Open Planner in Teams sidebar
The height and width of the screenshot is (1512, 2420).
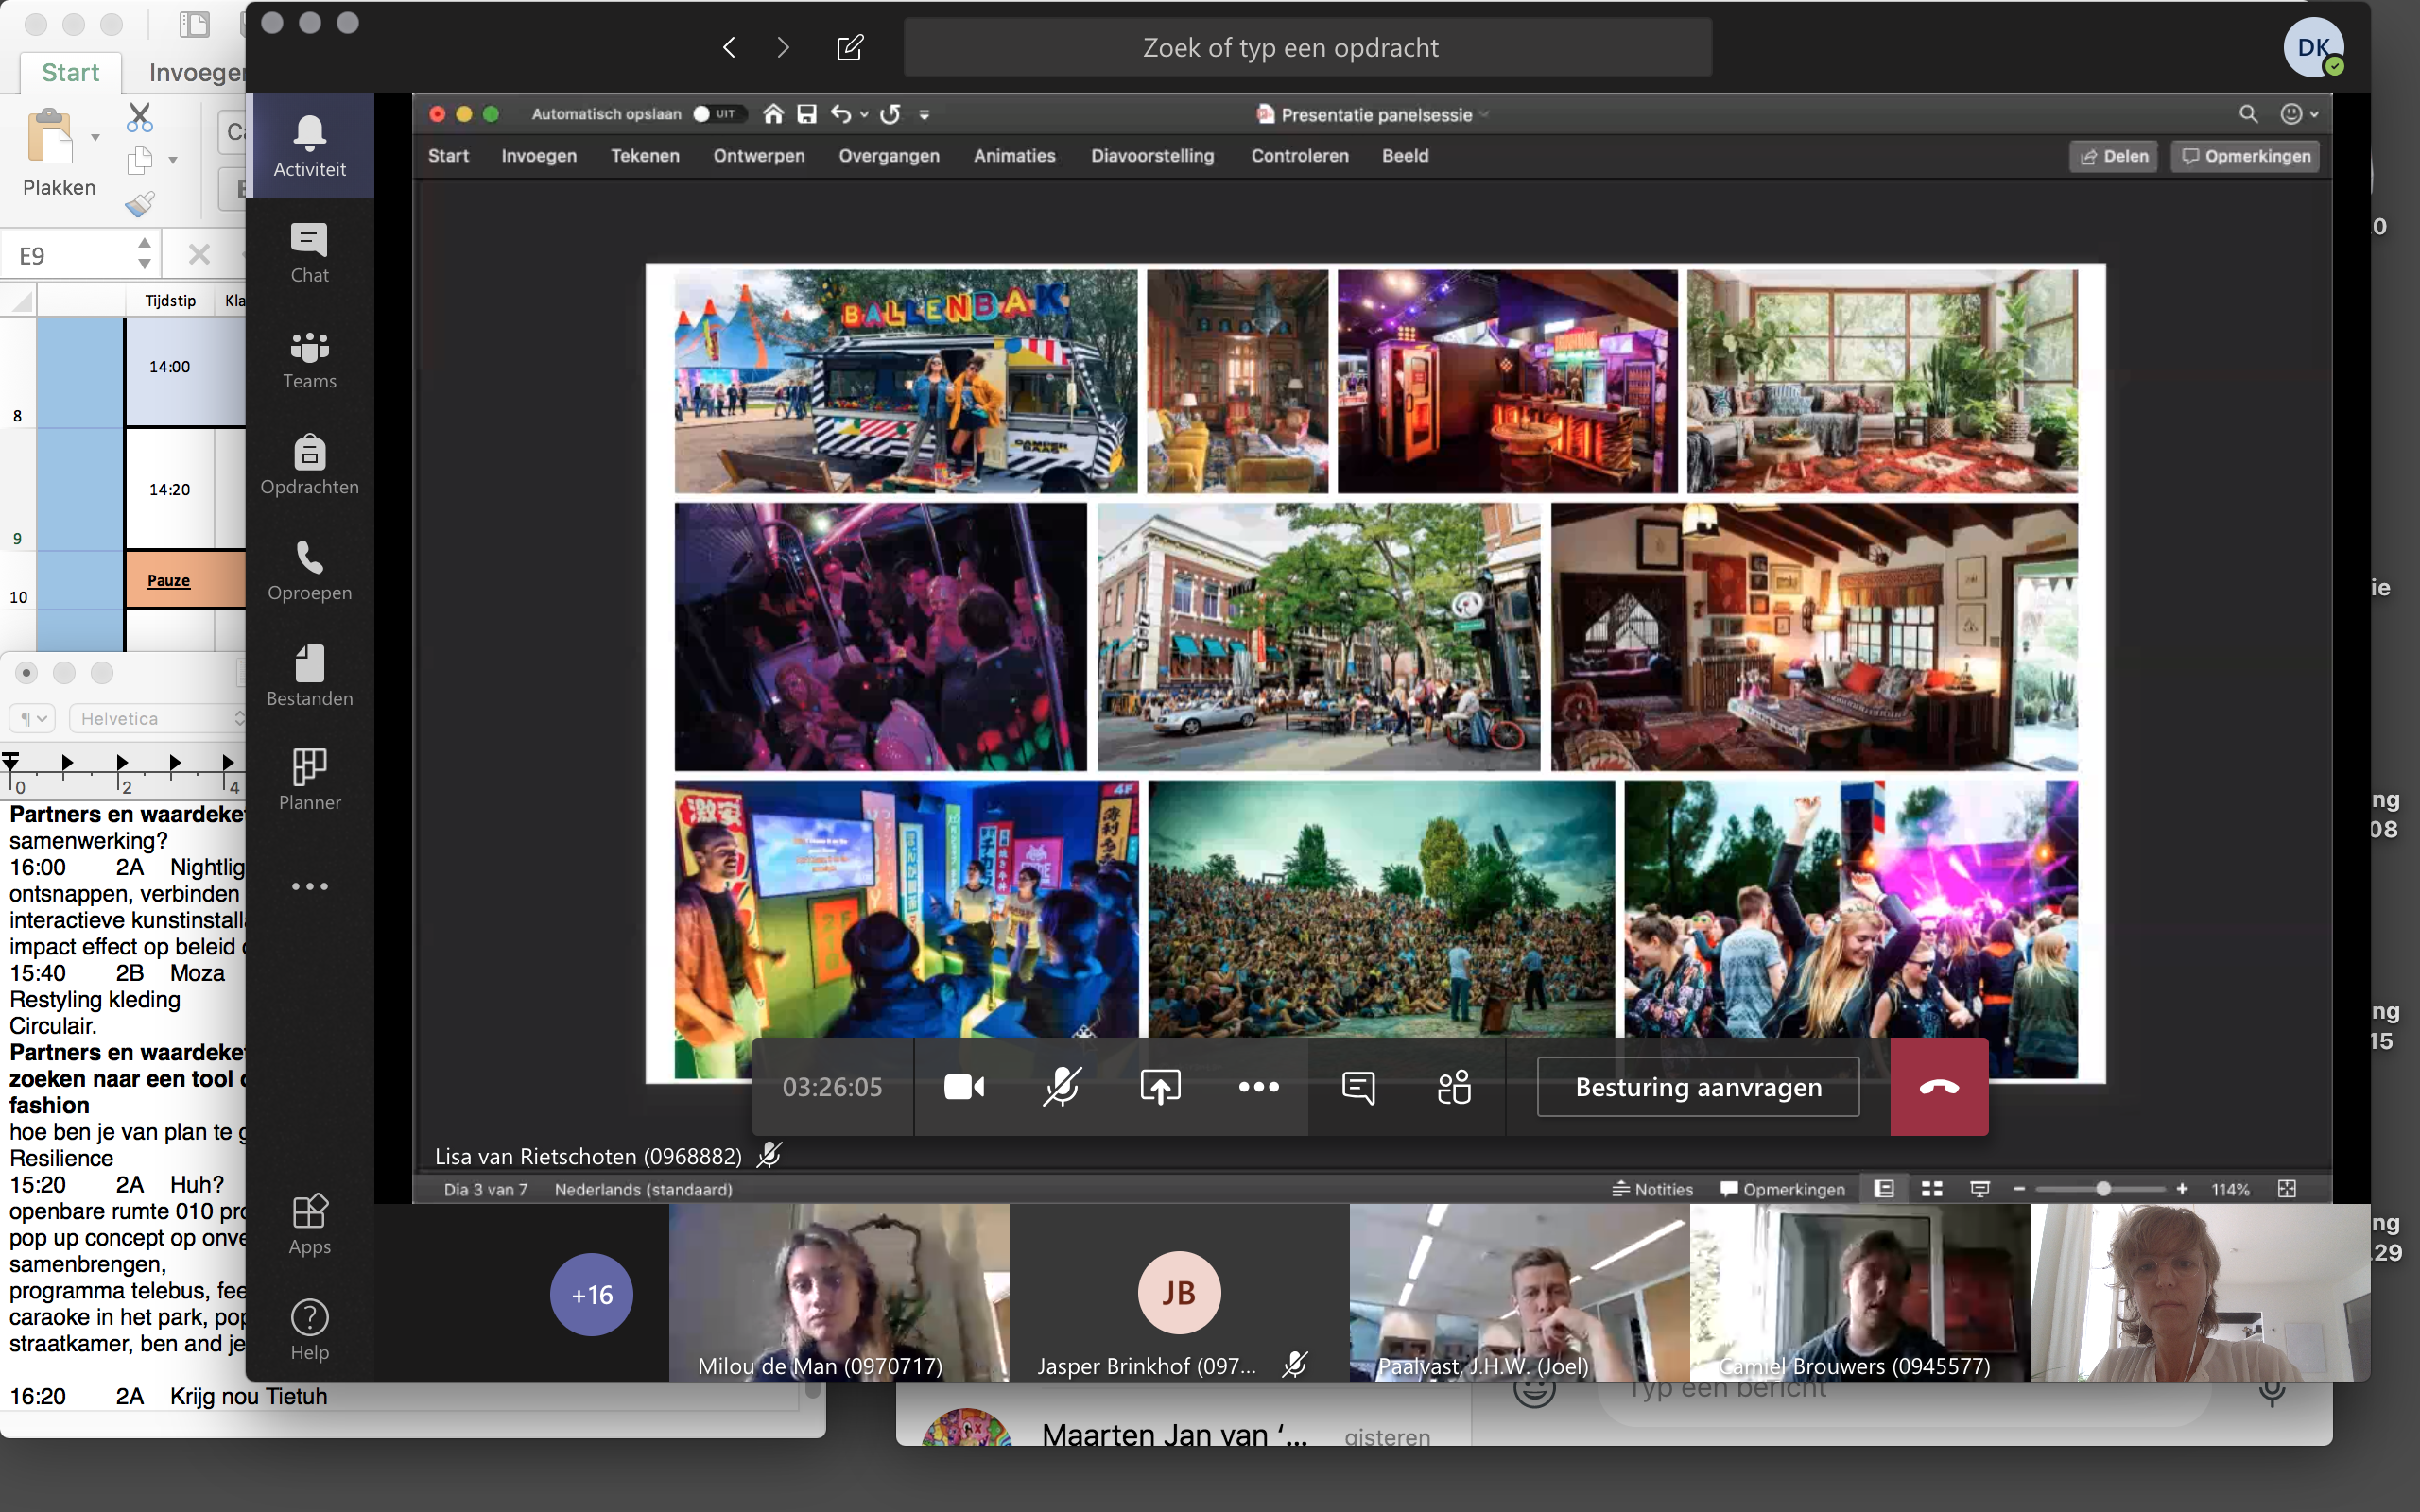coord(309,780)
